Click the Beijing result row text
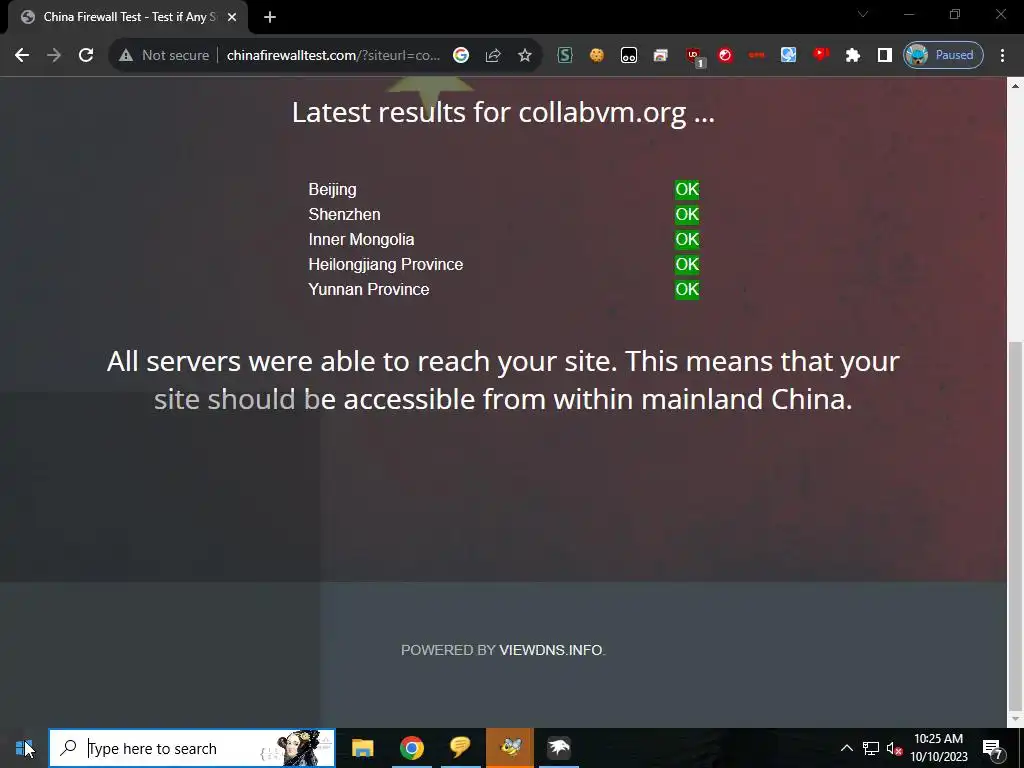Image resolution: width=1024 pixels, height=768 pixels. click(332, 189)
